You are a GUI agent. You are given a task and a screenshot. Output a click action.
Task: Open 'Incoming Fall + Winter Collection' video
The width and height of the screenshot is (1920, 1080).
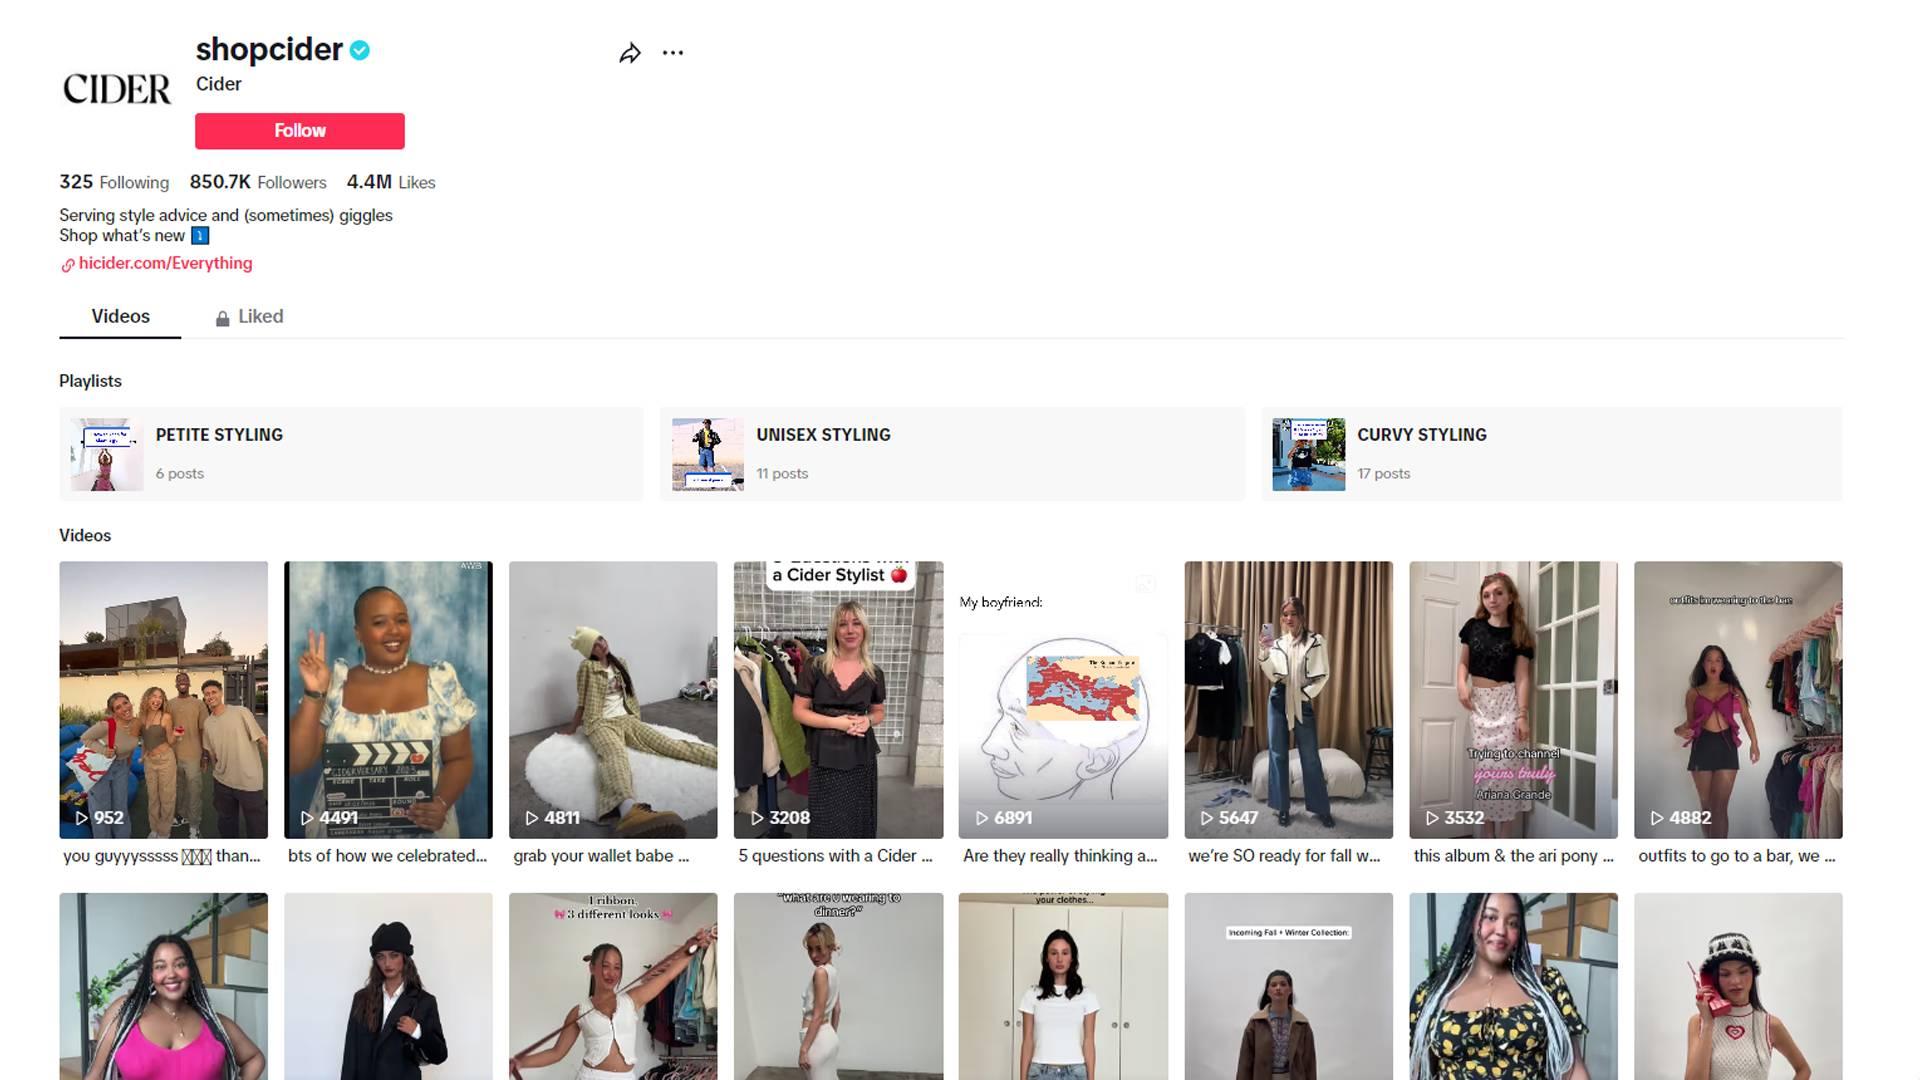click(x=1289, y=986)
